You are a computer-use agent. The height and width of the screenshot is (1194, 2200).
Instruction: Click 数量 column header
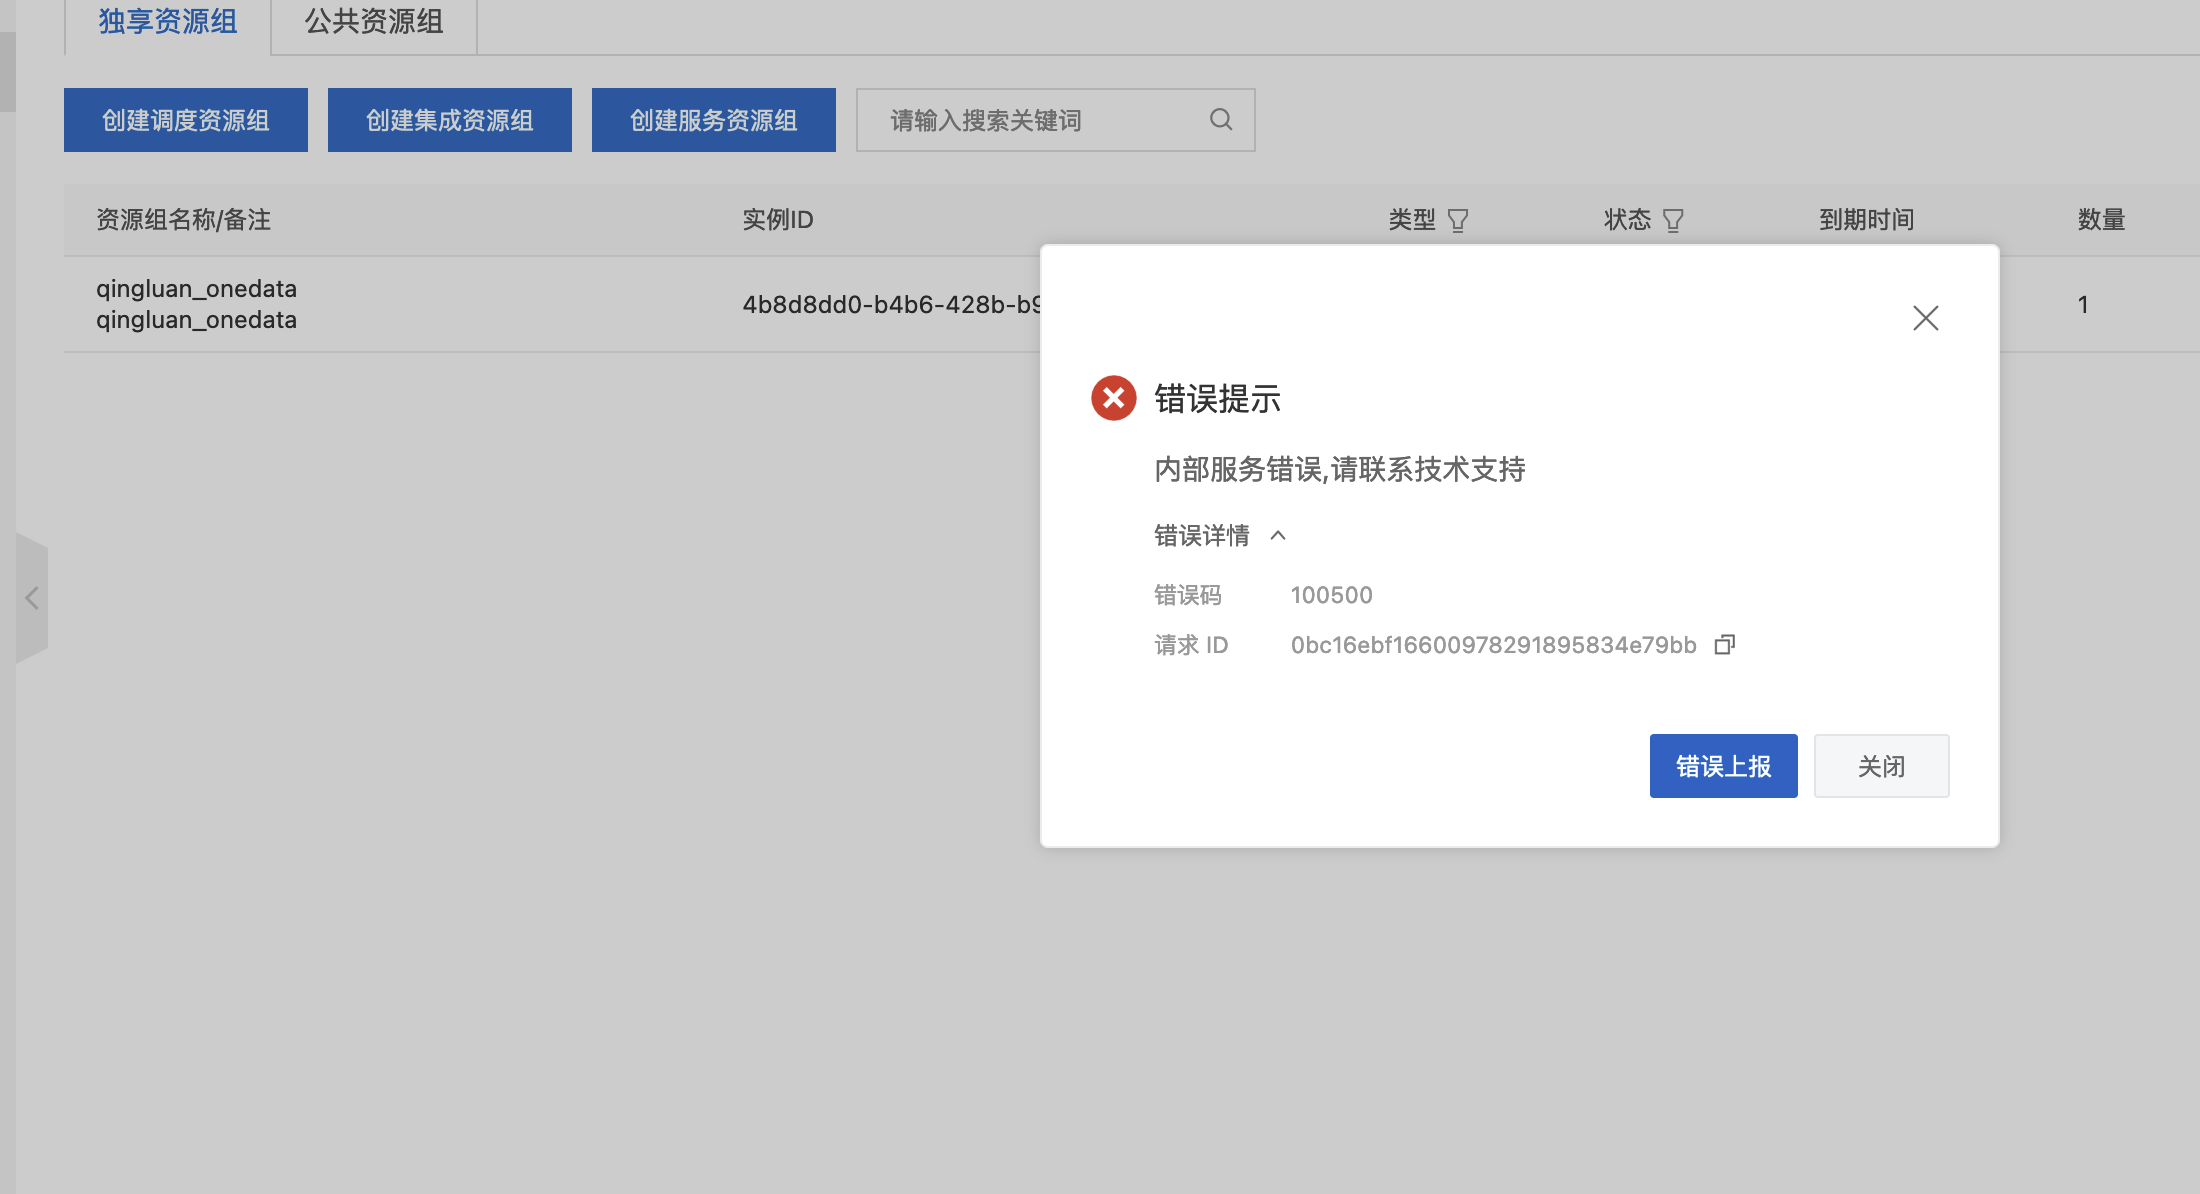coord(2102,220)
